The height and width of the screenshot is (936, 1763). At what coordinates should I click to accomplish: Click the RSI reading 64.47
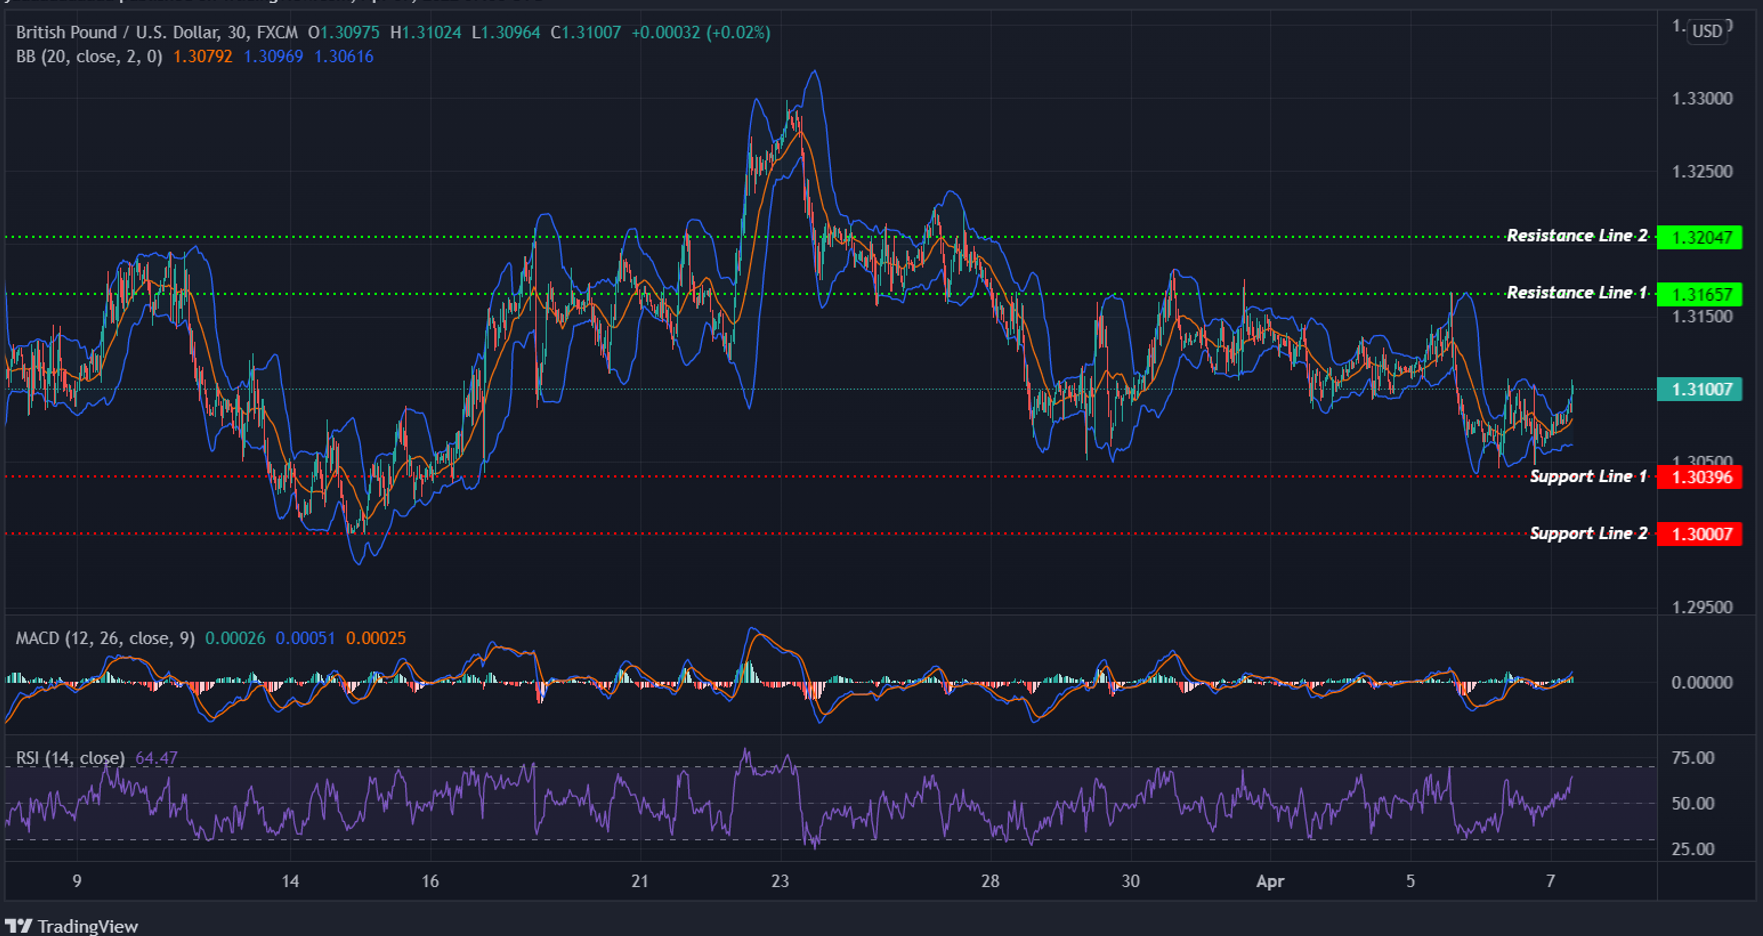[158, 758]
